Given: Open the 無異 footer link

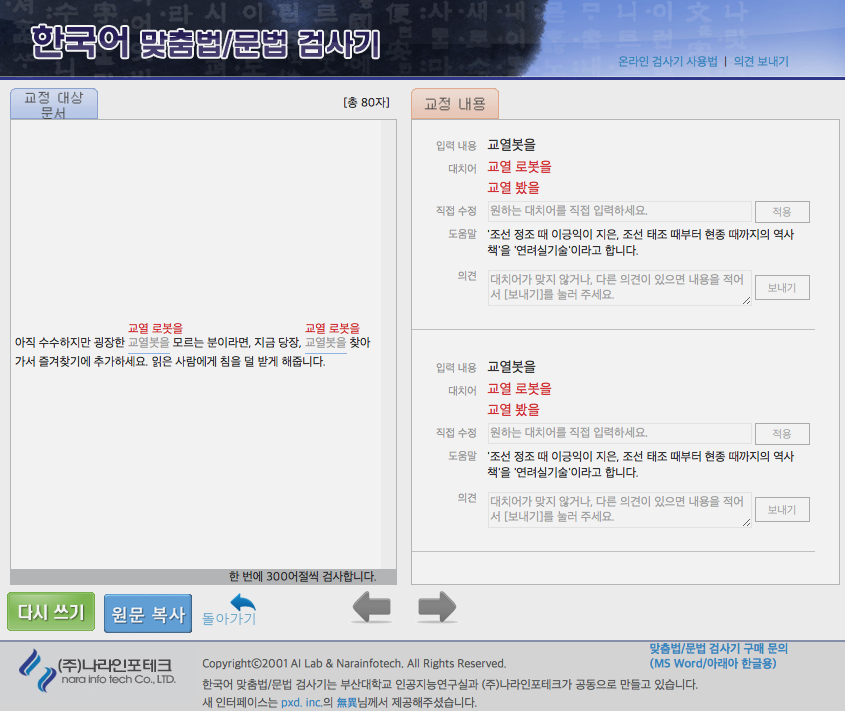Looking at the screenshot, I should coord(347,702).
